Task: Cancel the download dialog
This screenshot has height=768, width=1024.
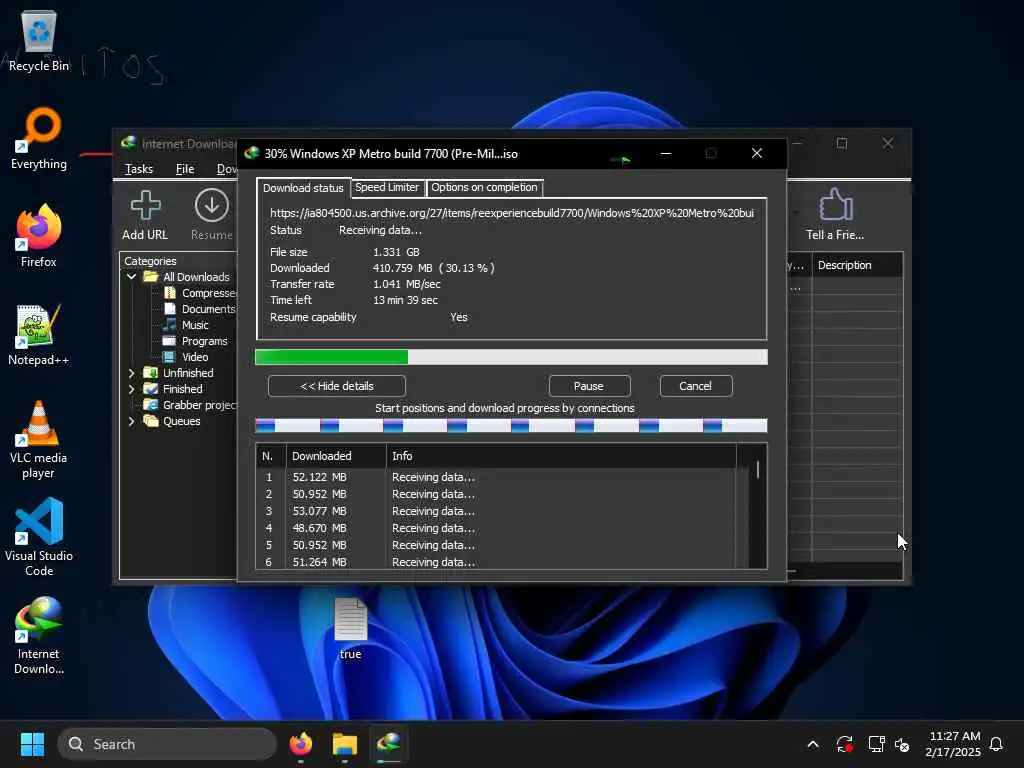Action: tap(696, 386)
